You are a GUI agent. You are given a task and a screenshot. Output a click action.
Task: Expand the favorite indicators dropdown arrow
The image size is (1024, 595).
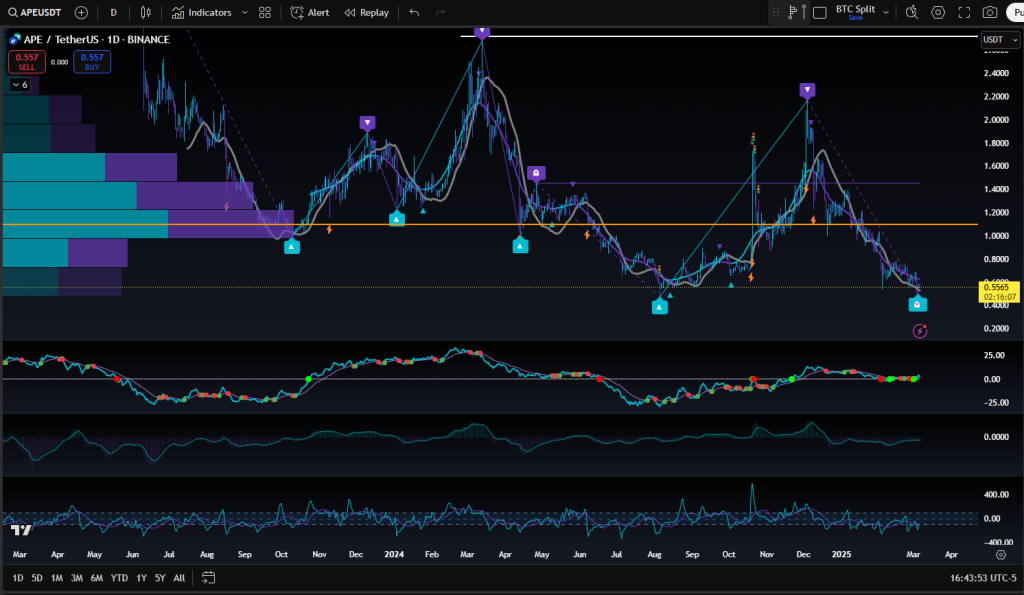(x=245, y=12)
